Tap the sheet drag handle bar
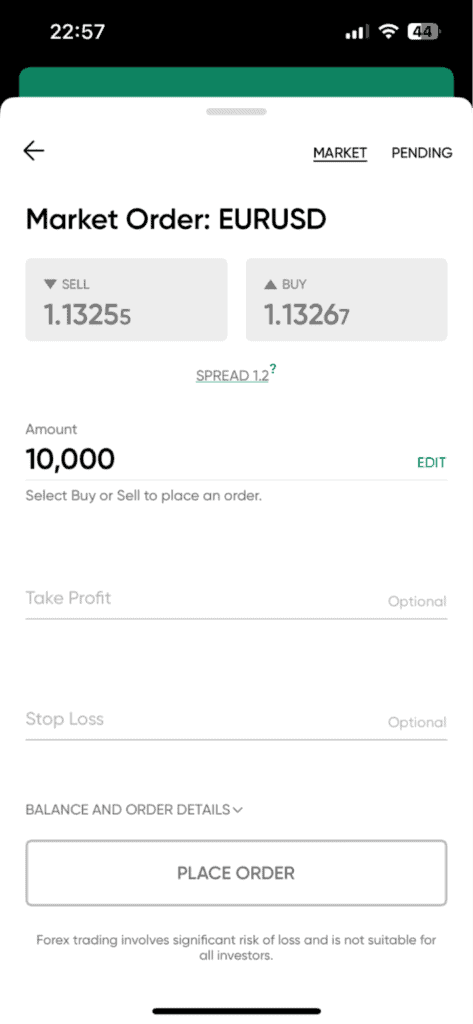Screen dimensions: 473x1024 (x=236, y=112)
